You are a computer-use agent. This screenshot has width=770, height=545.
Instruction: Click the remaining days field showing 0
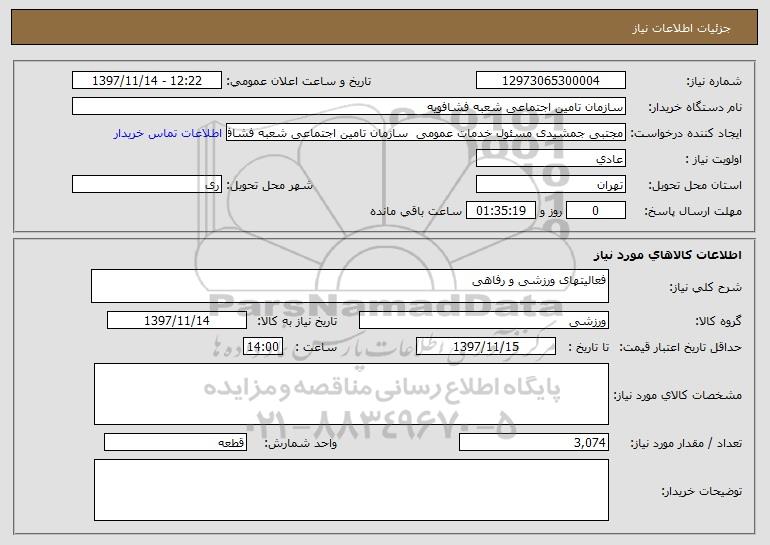click(596, 211)
